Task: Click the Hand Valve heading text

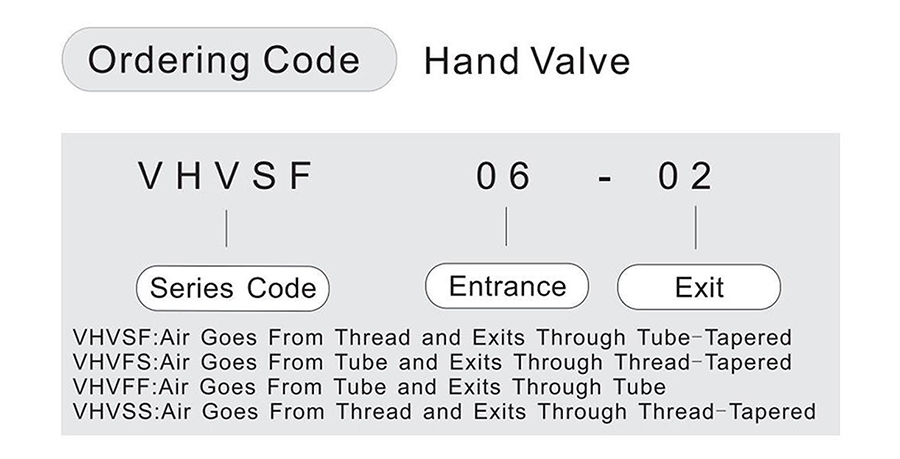Action: click(526, 61)
